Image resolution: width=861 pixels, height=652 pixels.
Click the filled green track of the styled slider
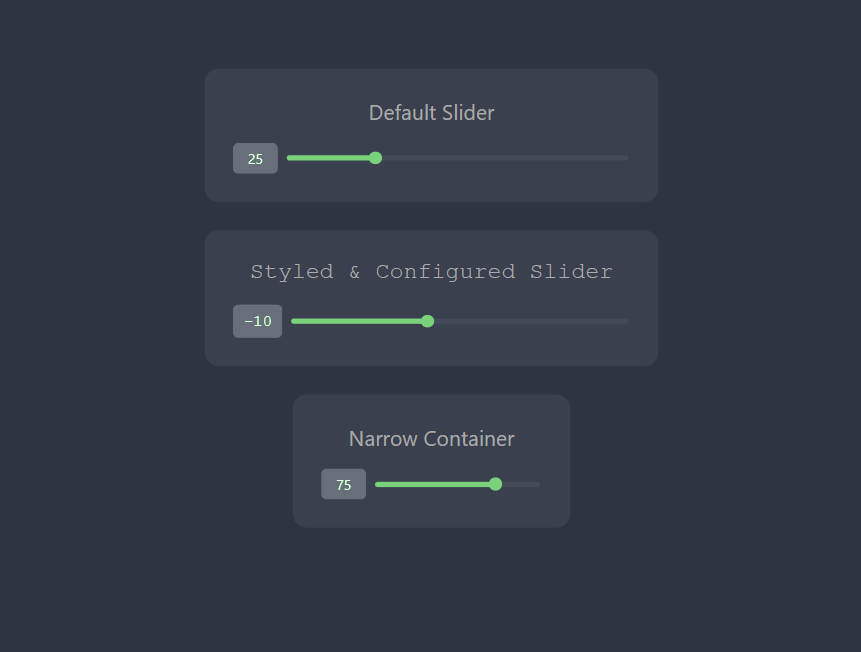(360, 321)
